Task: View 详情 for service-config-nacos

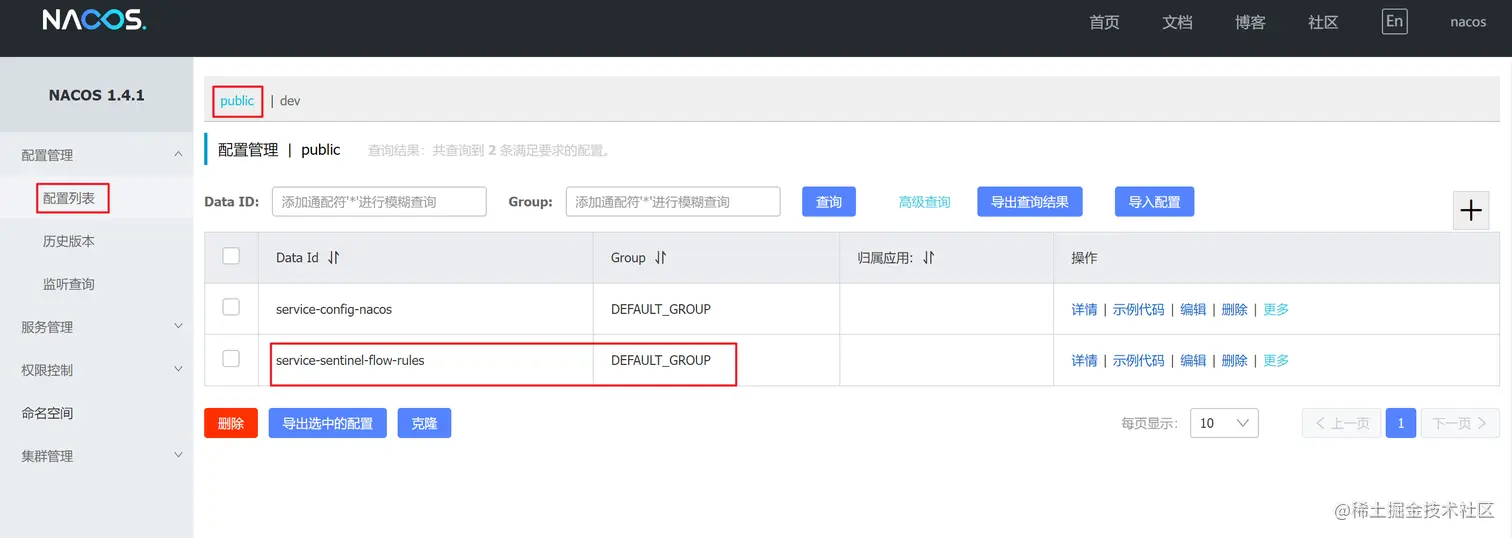Action: click(1084, 310)
